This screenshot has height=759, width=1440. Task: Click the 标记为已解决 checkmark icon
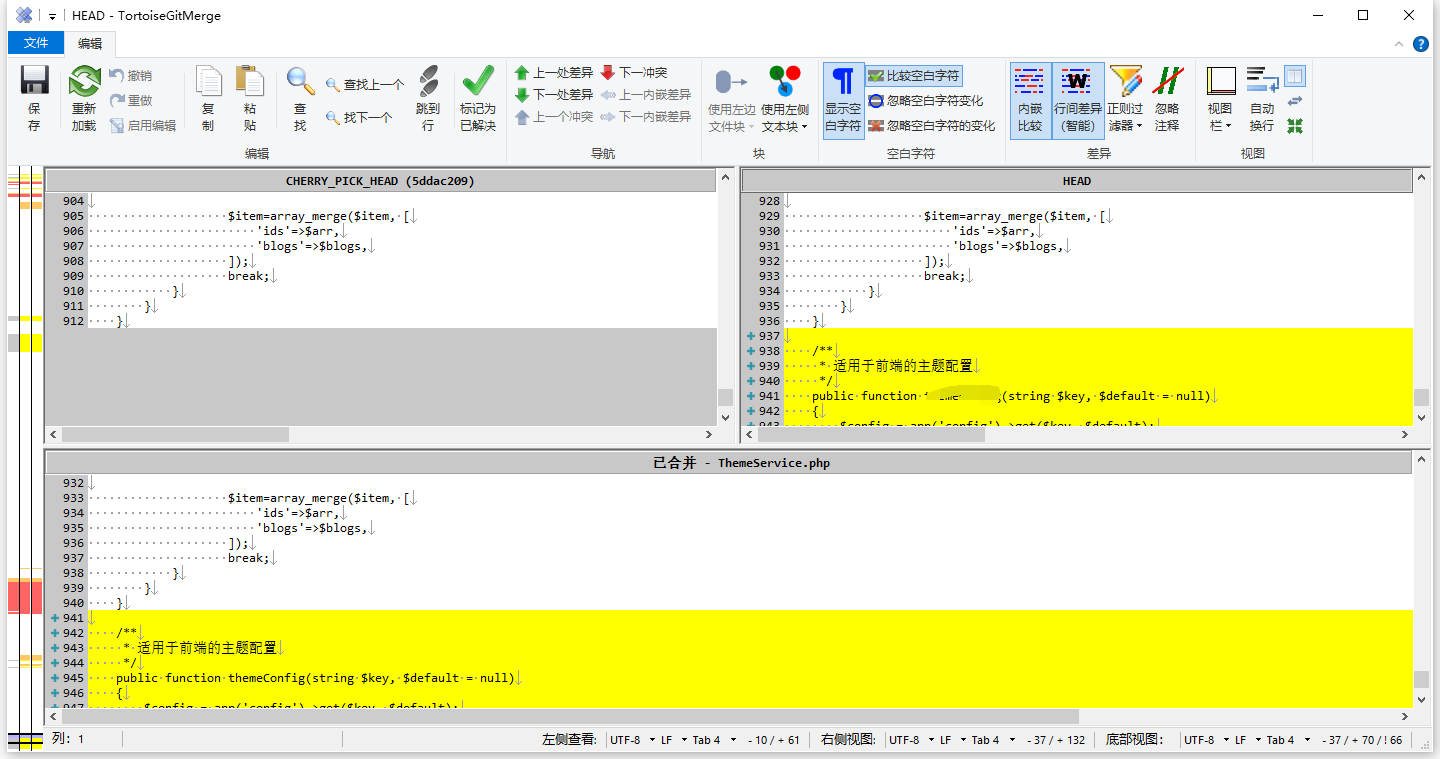click(477, 98)
